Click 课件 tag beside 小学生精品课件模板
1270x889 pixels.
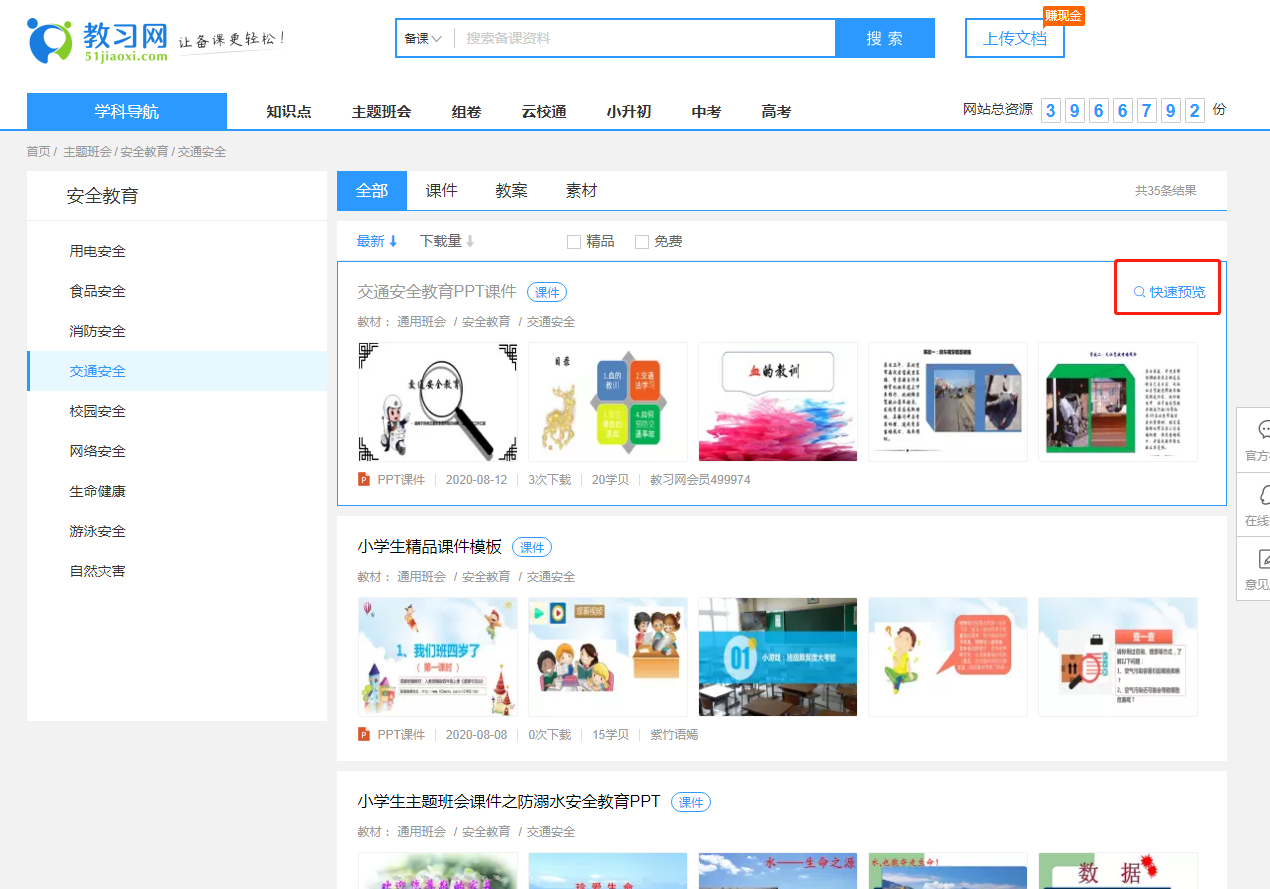pos(532,547)
